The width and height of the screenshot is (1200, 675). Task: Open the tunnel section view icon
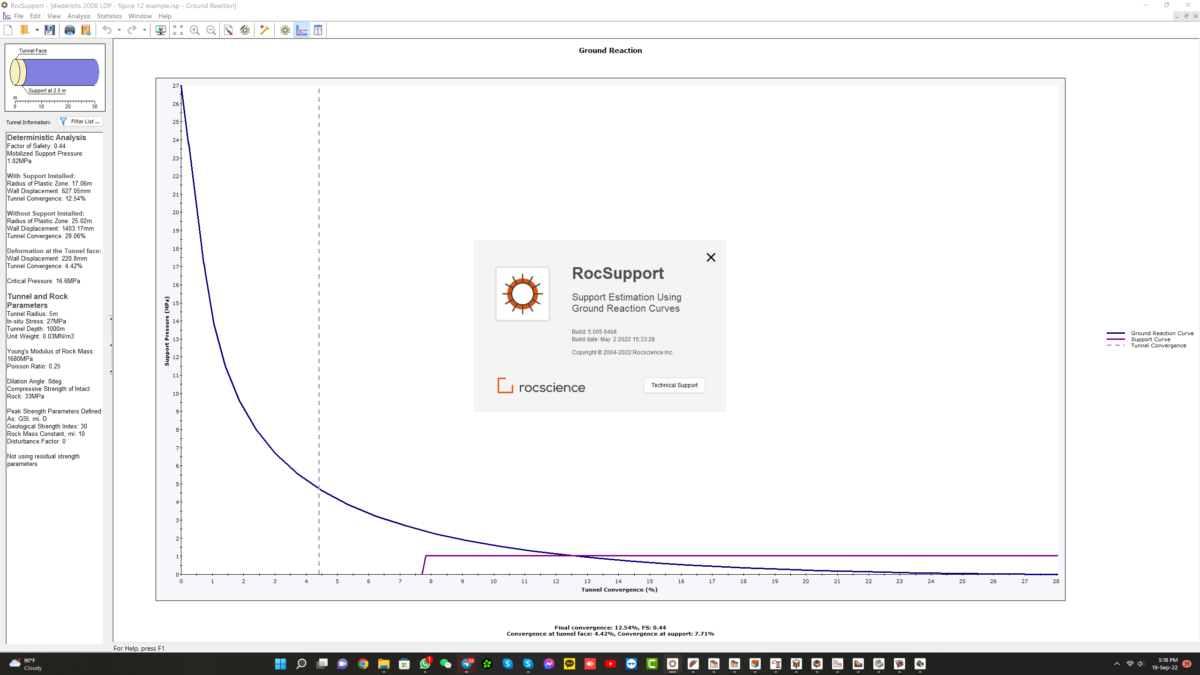coord(285,30)
